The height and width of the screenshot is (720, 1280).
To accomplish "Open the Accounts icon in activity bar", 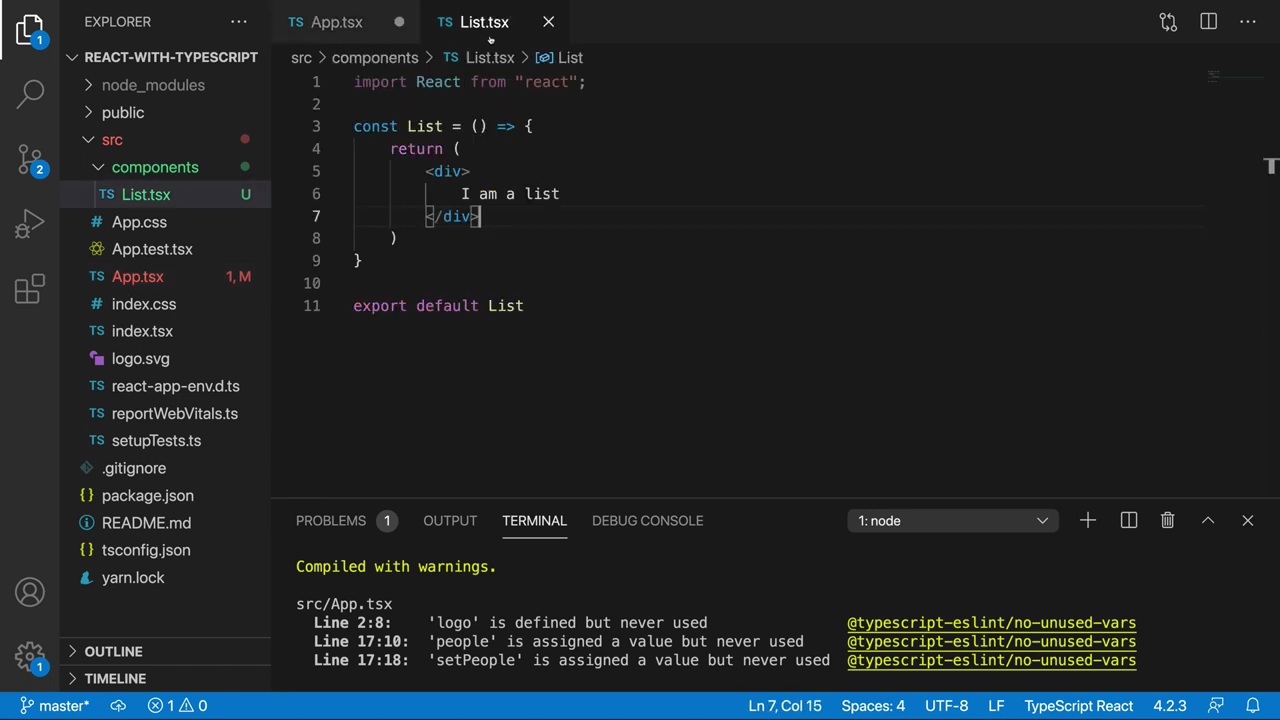I will (x=30, y=592).
